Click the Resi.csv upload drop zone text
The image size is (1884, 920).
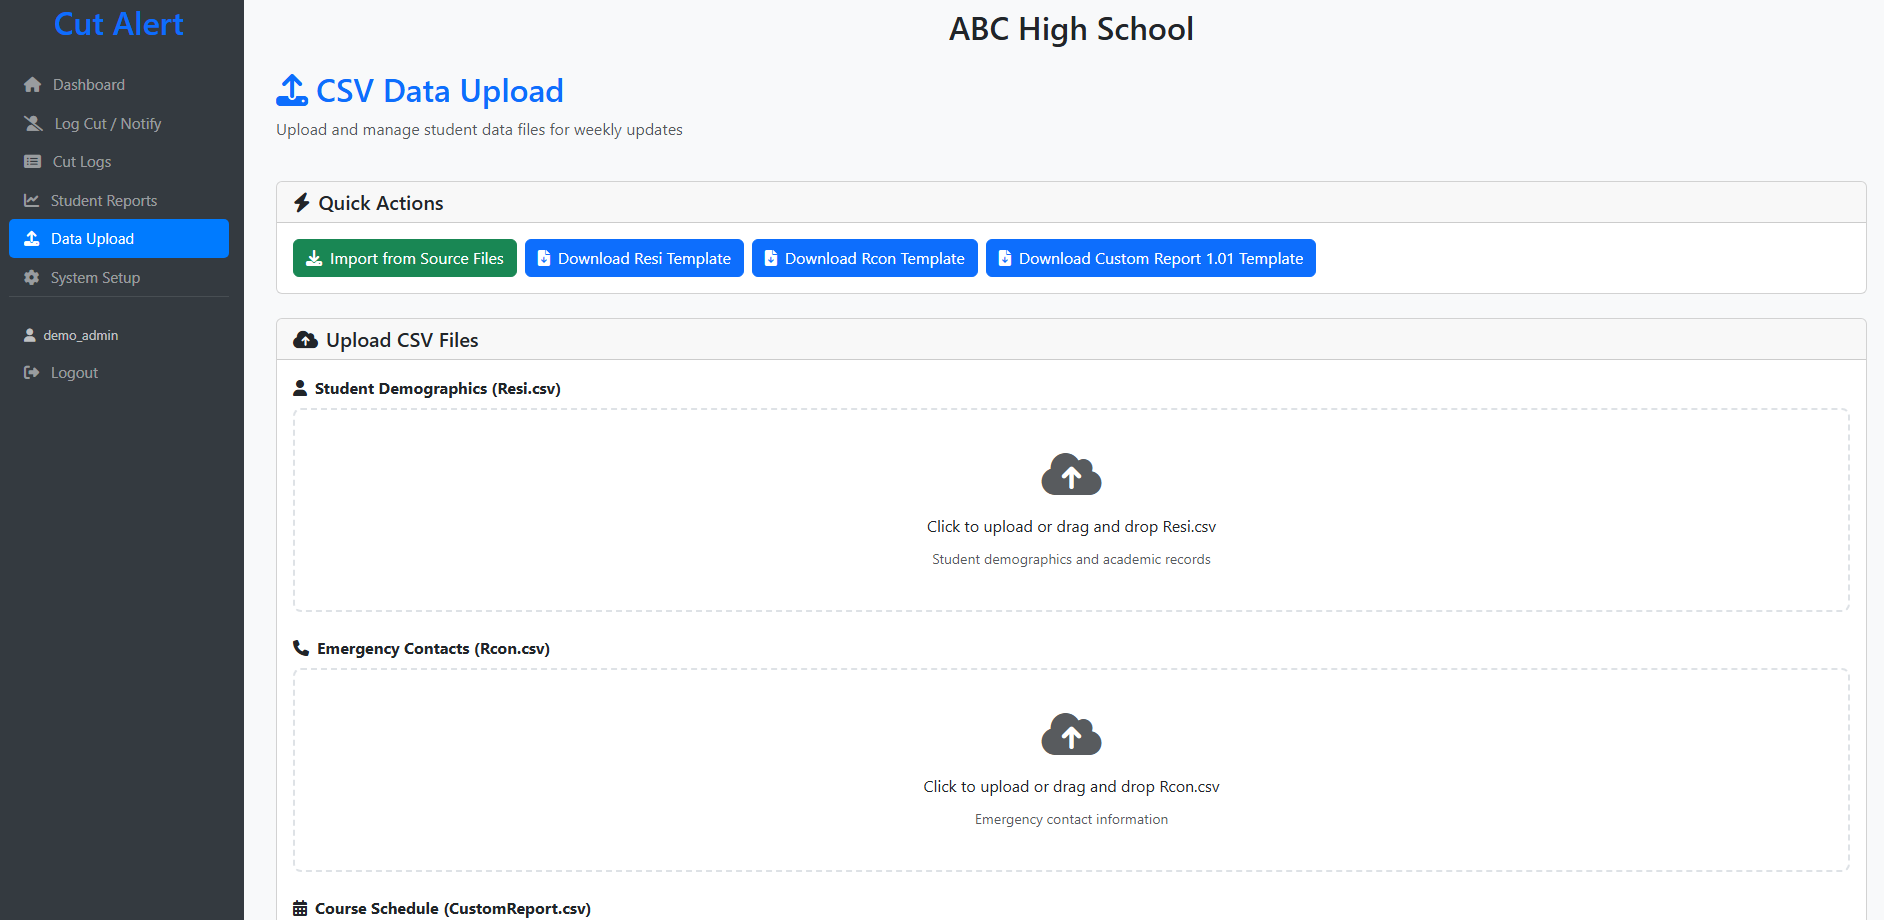tap(1071, 527)
